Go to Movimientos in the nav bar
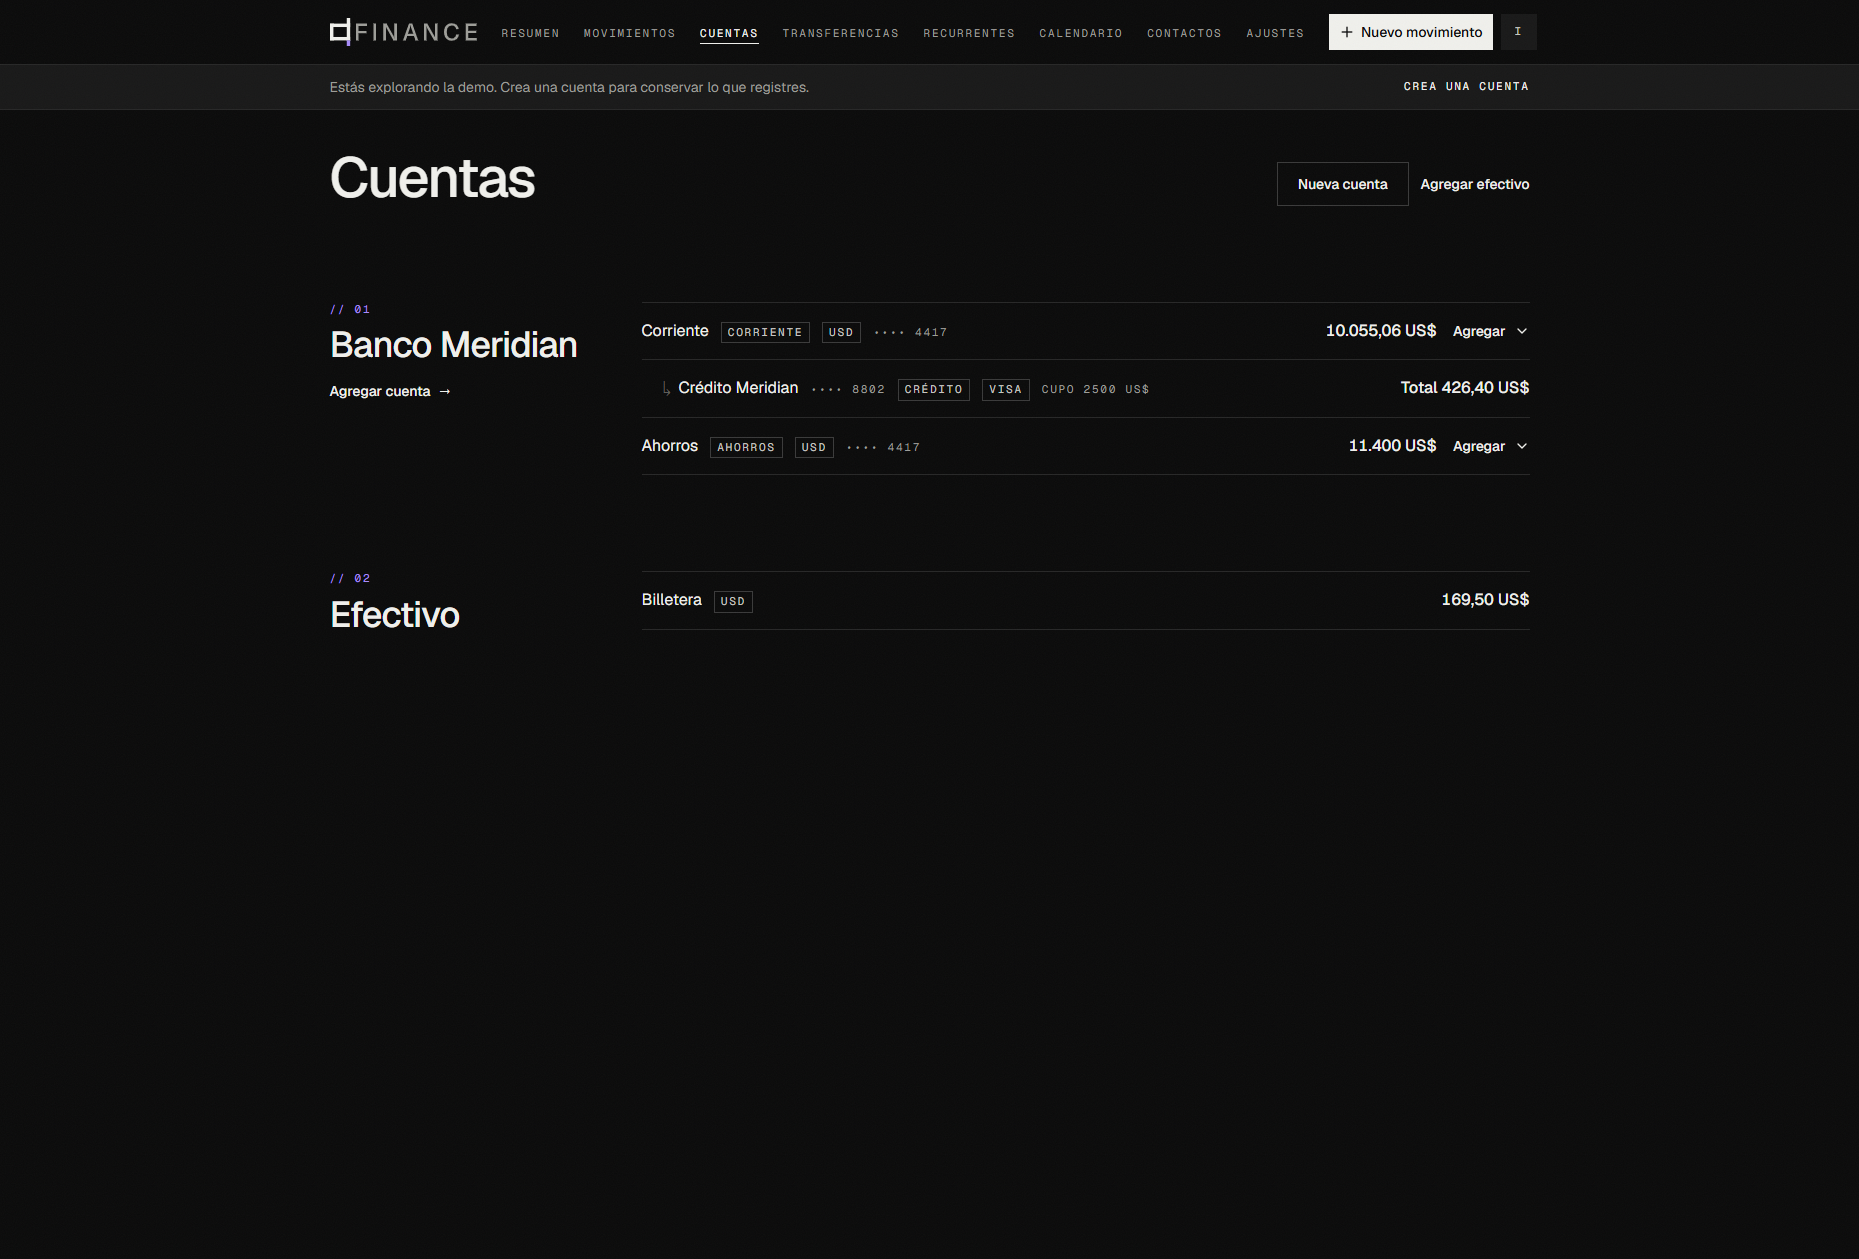This screenshot has width=1859, height=1259. coord(629,33)
